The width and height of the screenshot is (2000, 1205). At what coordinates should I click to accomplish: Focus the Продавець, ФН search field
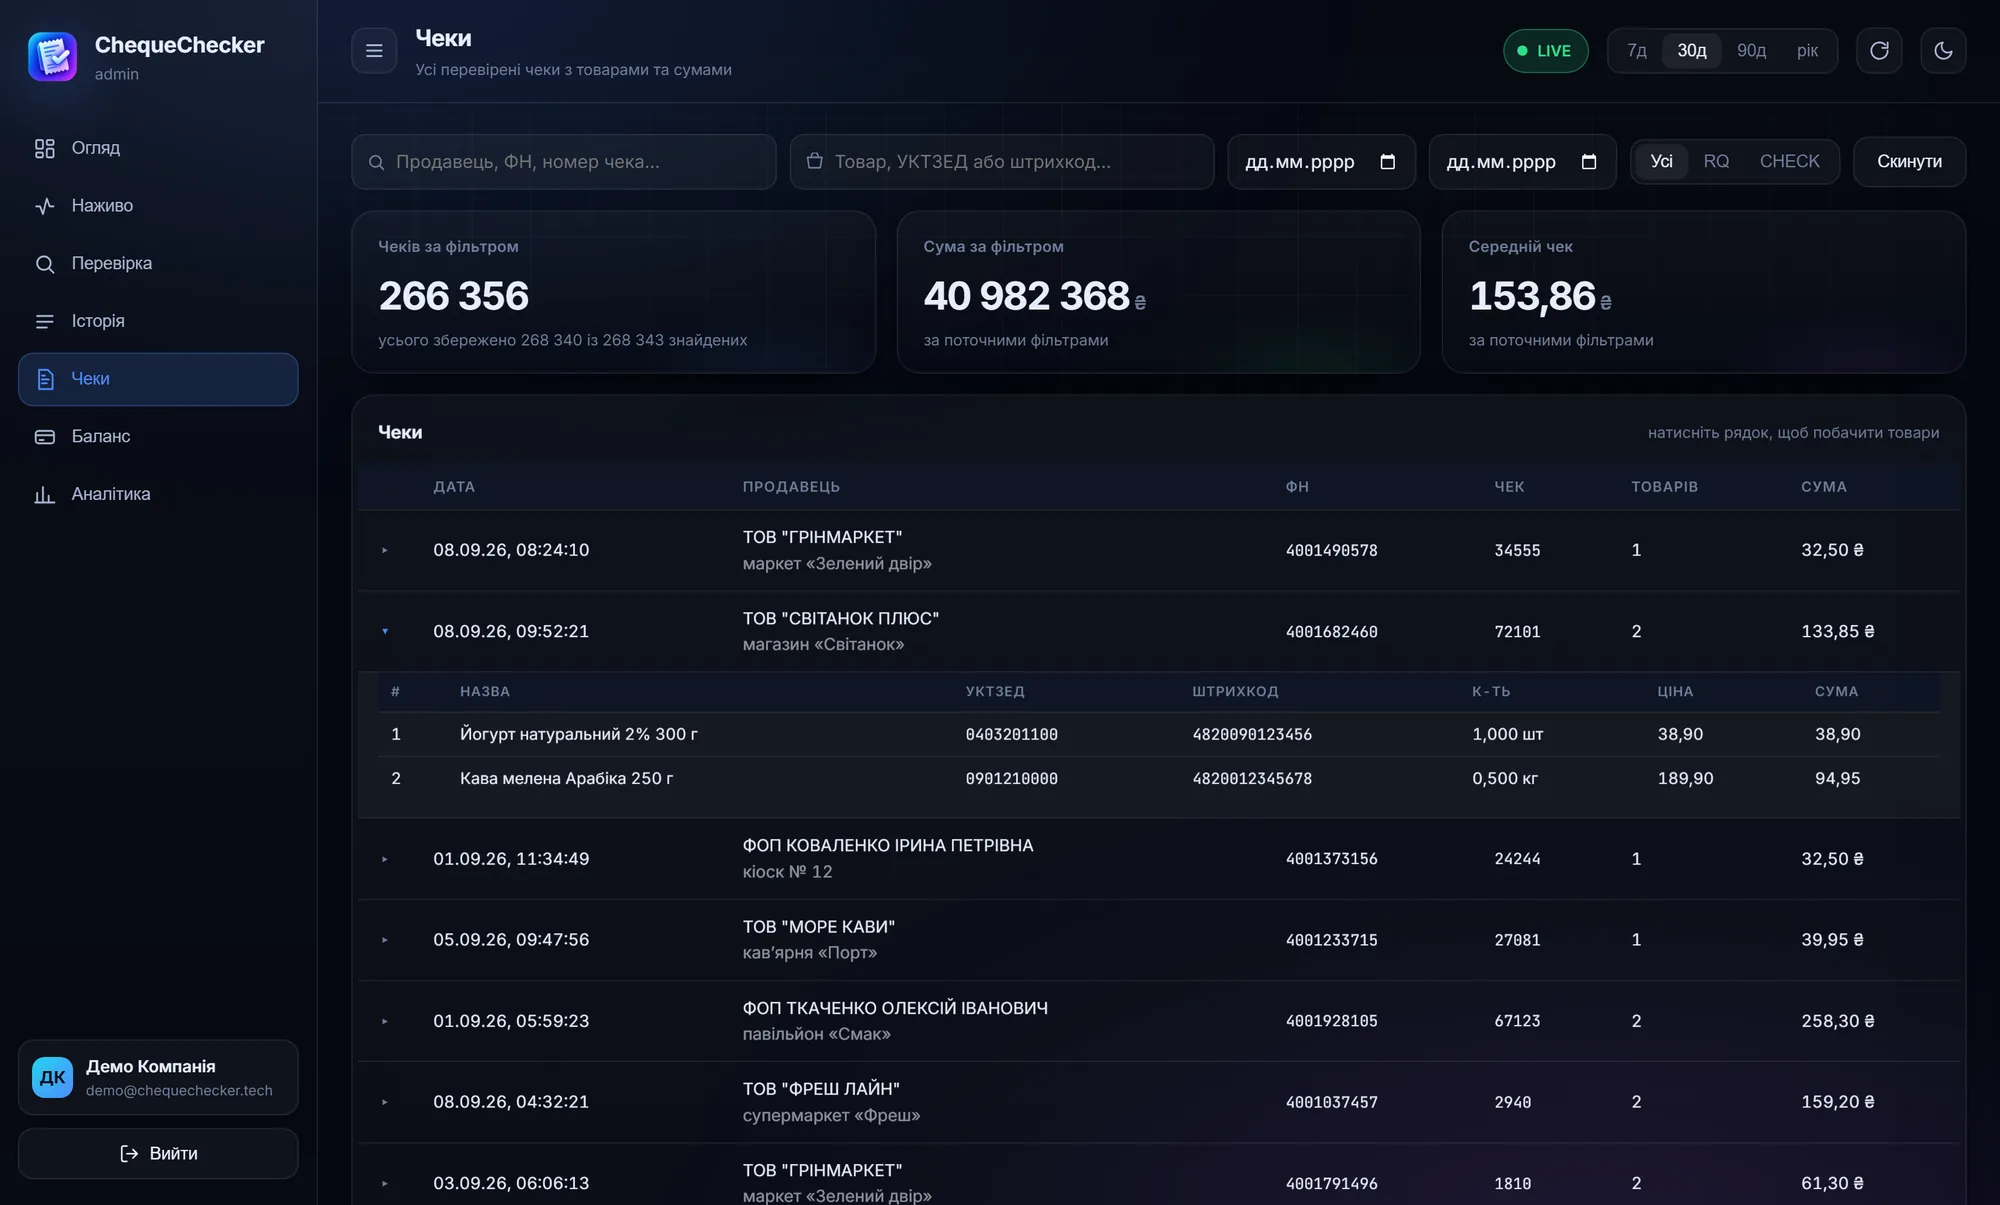tap(564, 162)
